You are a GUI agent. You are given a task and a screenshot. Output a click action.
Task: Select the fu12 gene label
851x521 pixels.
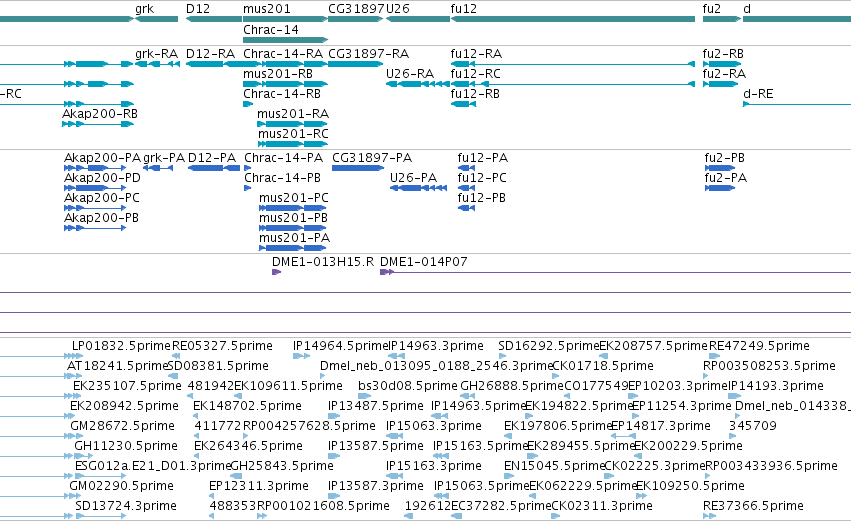463,9
